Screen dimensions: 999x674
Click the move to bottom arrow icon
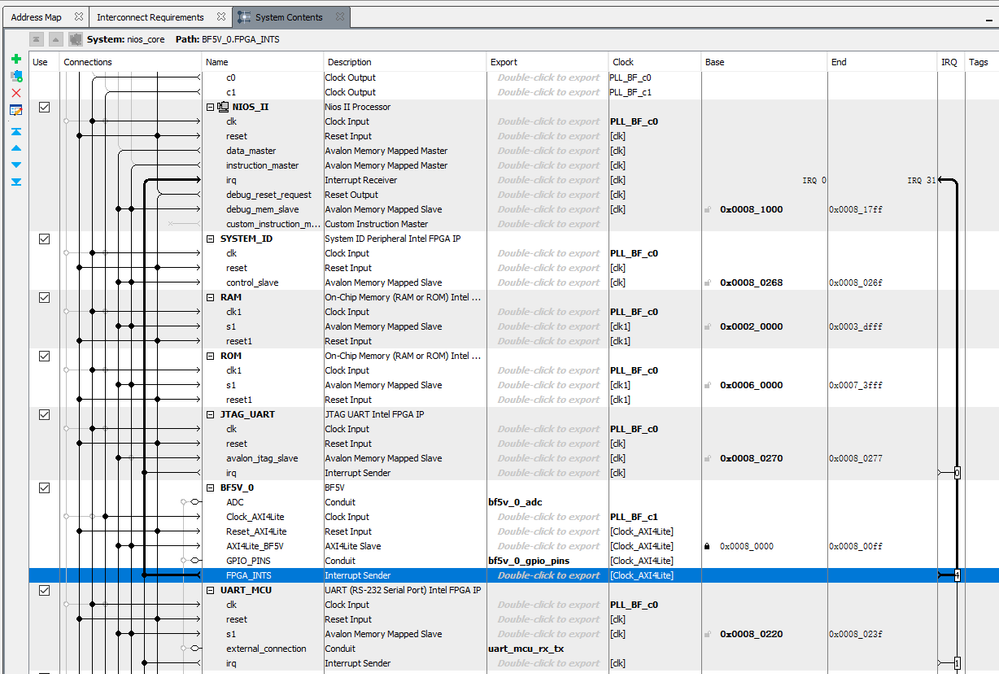[x=16, y=181]
